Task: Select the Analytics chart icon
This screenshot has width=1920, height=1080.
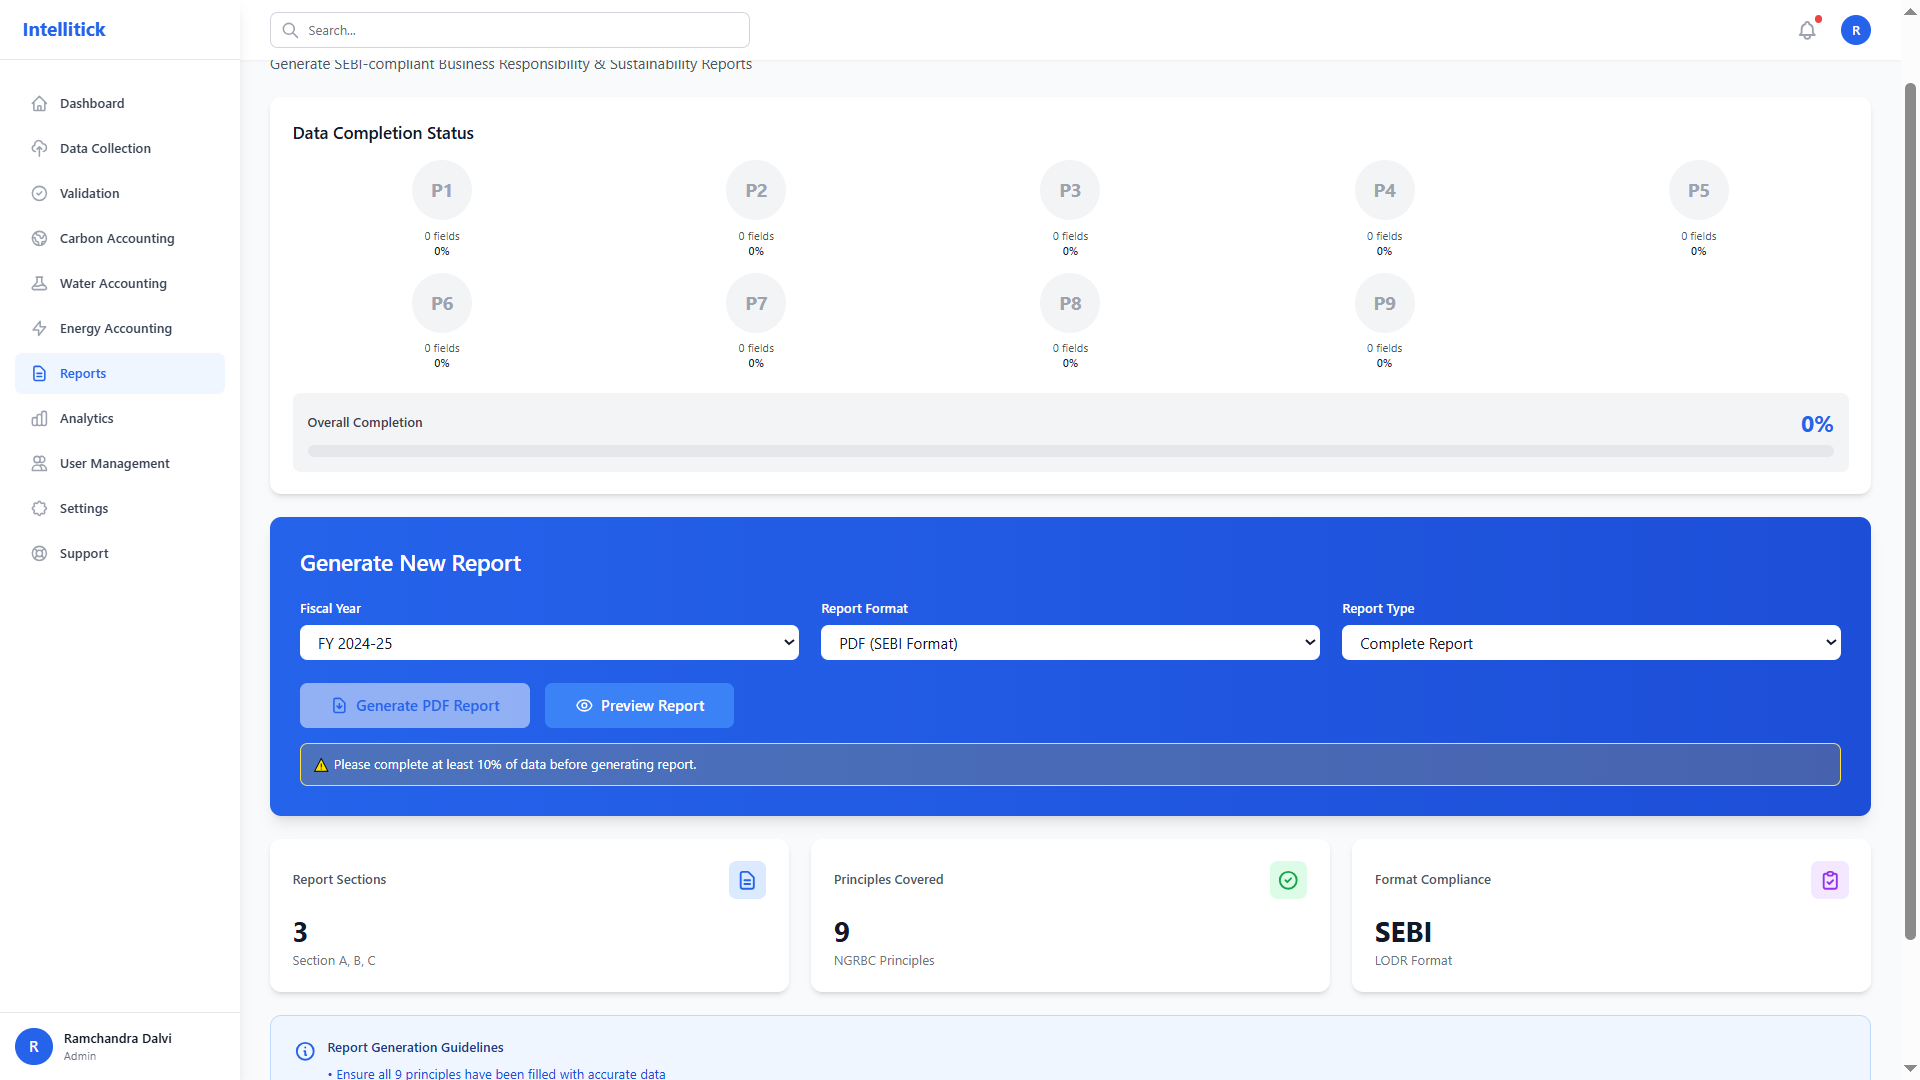Action: (x=39, y=418)
